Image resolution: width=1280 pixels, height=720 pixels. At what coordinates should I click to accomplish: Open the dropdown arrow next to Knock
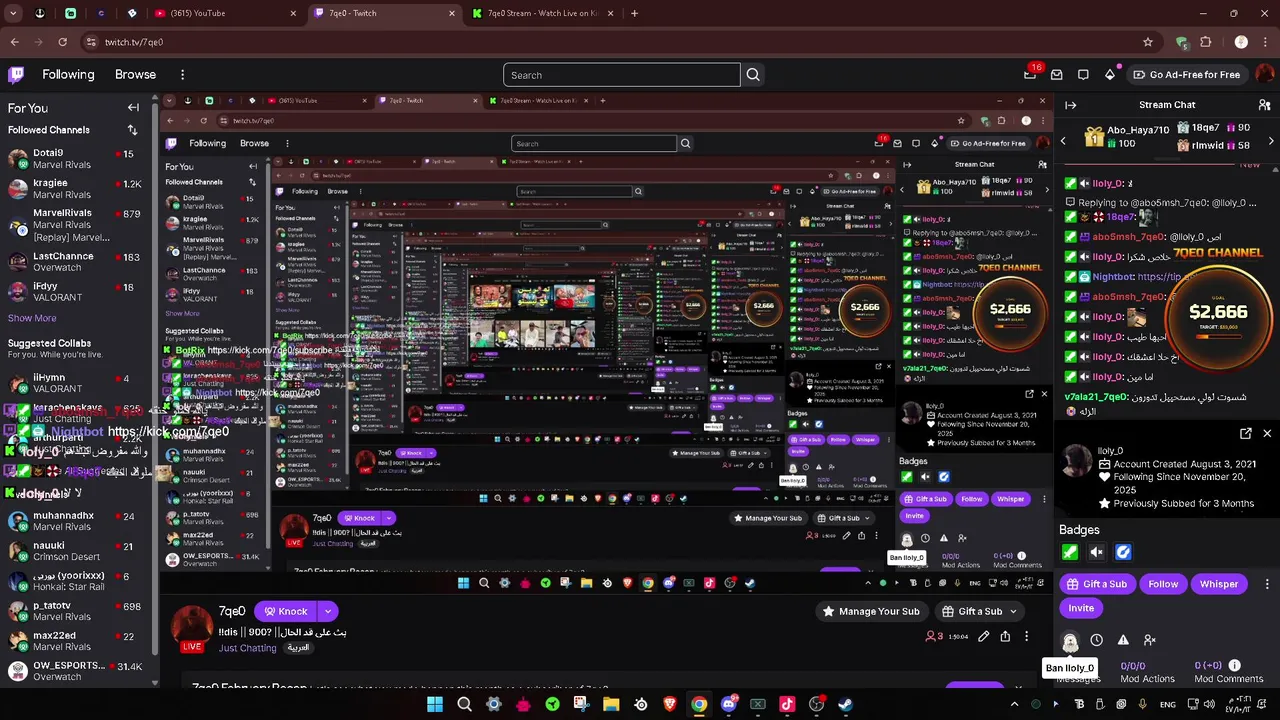click(328, 611)
